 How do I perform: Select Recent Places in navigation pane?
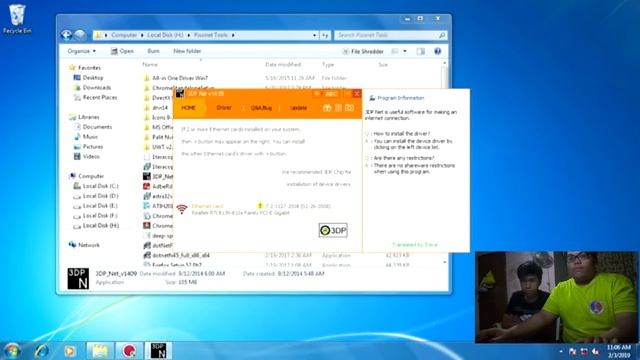click(100, 98)
